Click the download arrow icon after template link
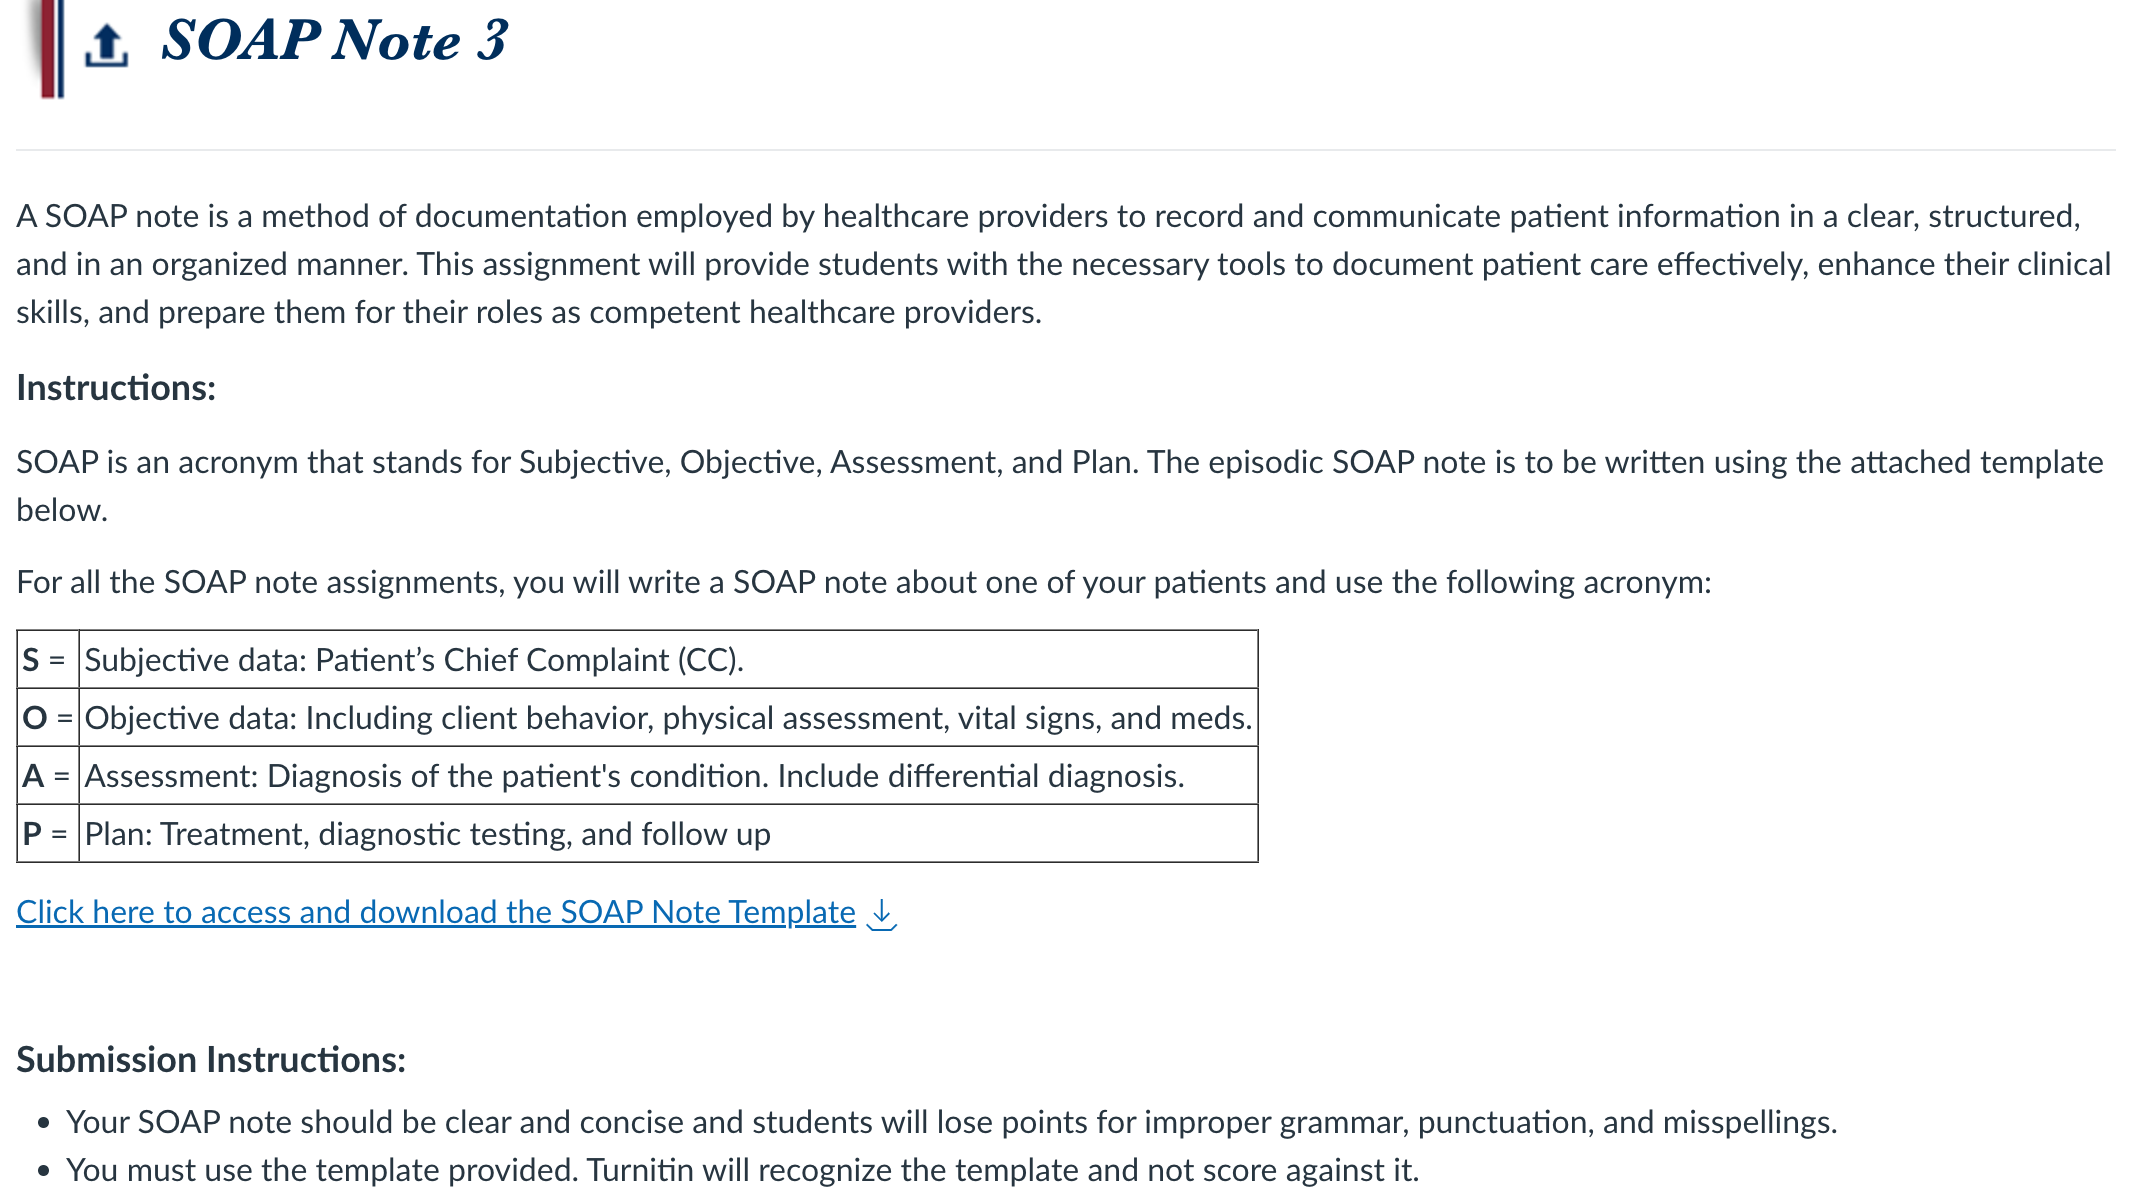2146x1202 pixels. 881,914
